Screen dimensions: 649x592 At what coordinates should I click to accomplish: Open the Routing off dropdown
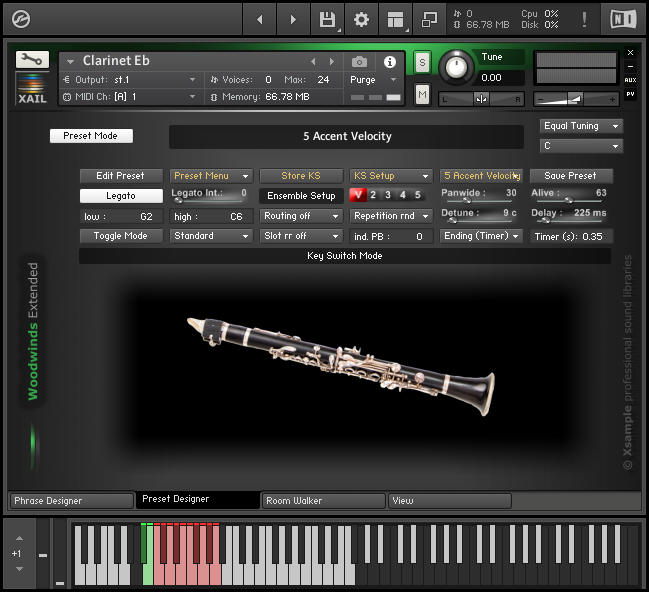[301, 216]
